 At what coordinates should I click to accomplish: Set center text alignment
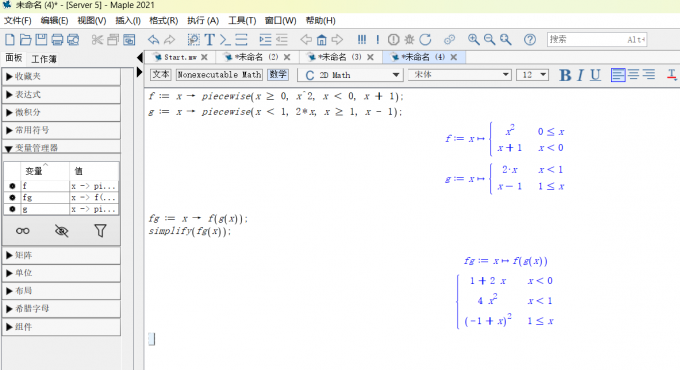633,75
